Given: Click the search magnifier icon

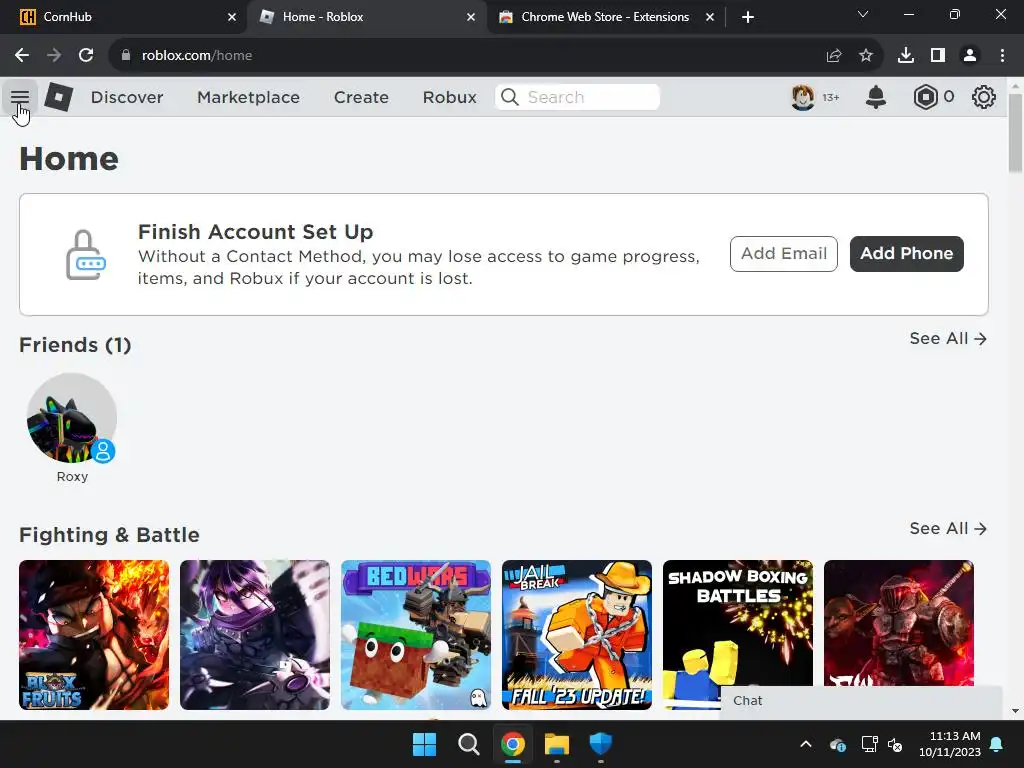Looking at the screenshot, I should pyautogui.click(x=509, y=97).
